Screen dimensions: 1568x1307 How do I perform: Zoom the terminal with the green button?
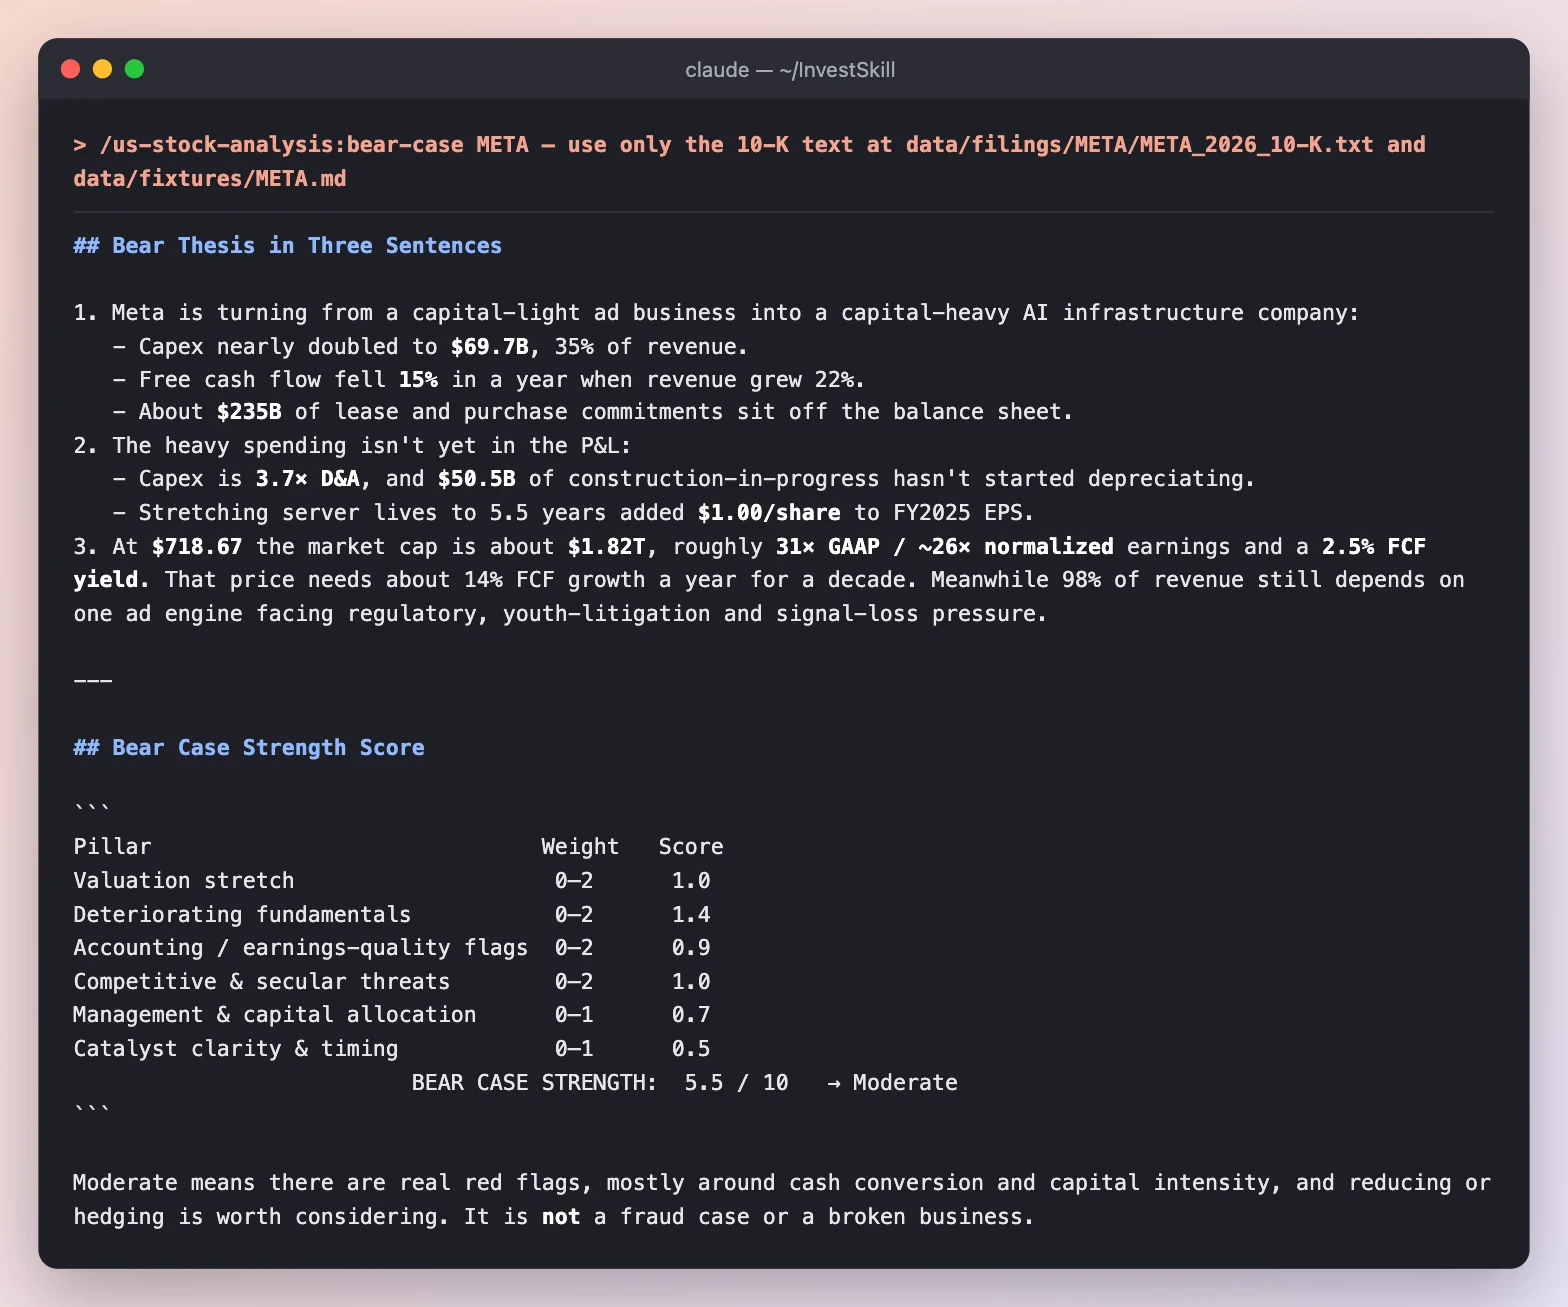(x=134, y=69)
